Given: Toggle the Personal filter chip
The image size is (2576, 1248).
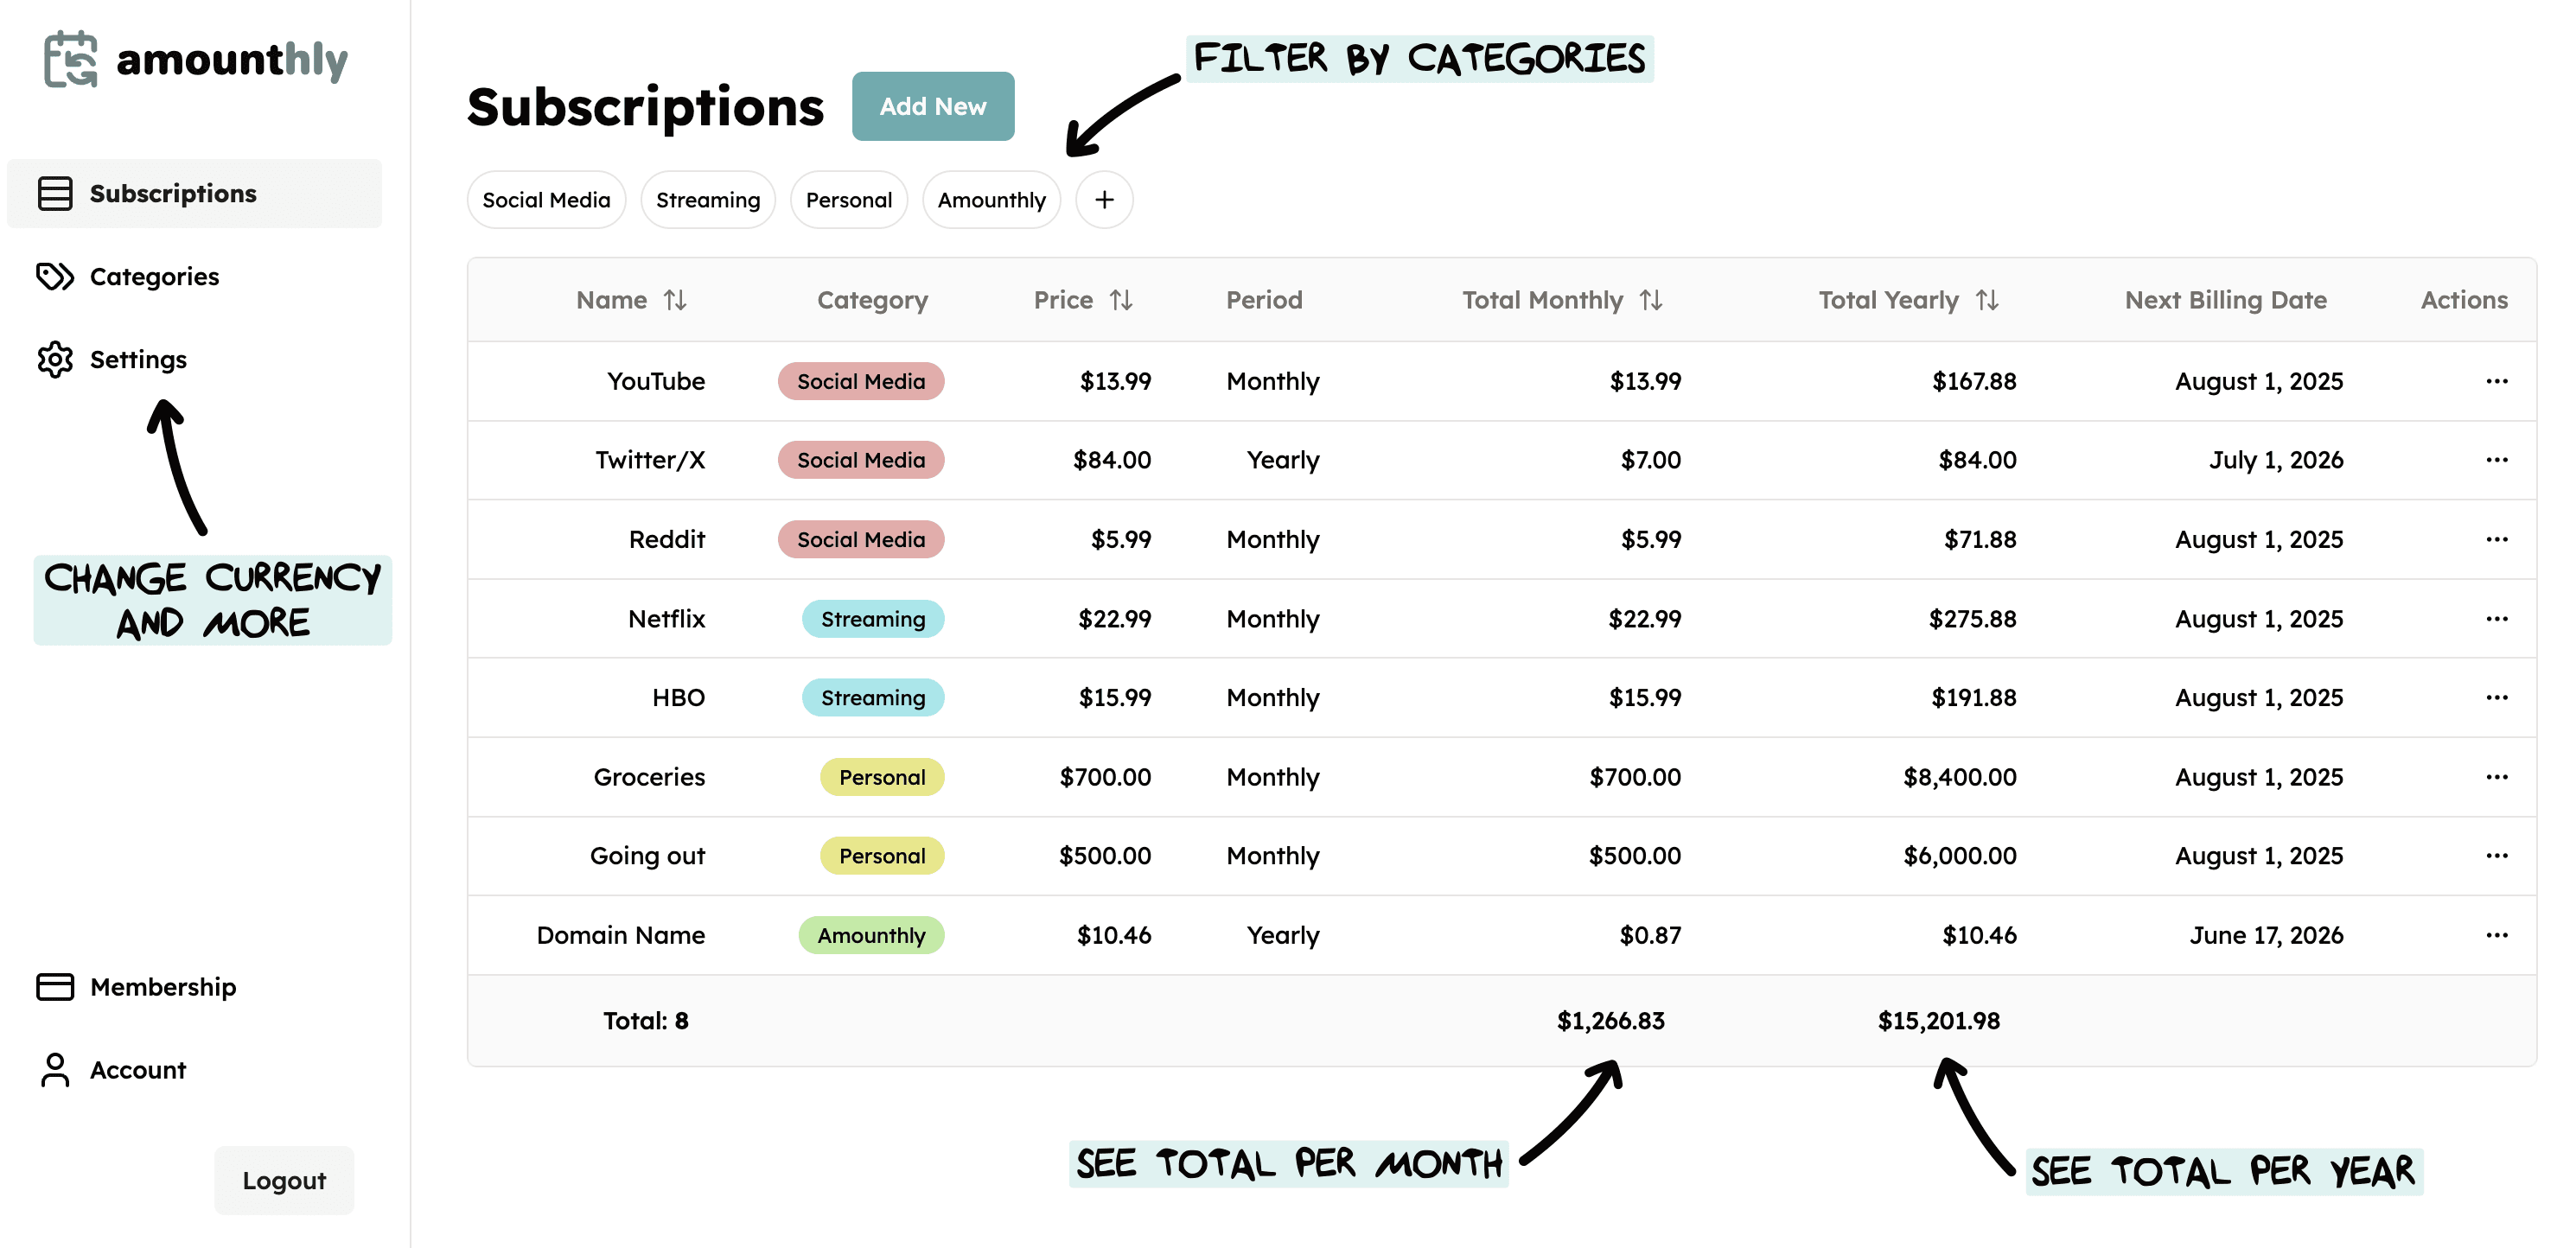Looking at the screenshot, I should pyautogui.click(x=849, y=199).
